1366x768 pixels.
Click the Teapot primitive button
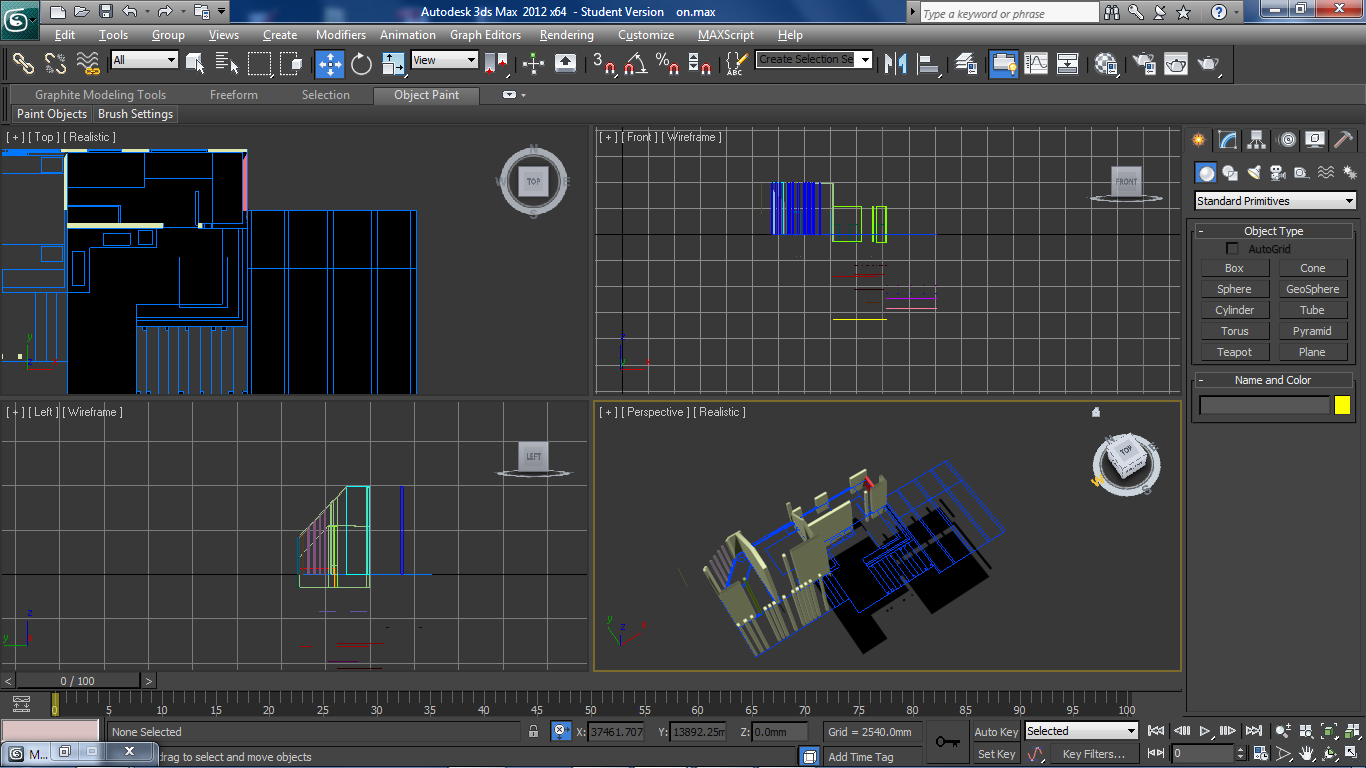point(1234,351)
